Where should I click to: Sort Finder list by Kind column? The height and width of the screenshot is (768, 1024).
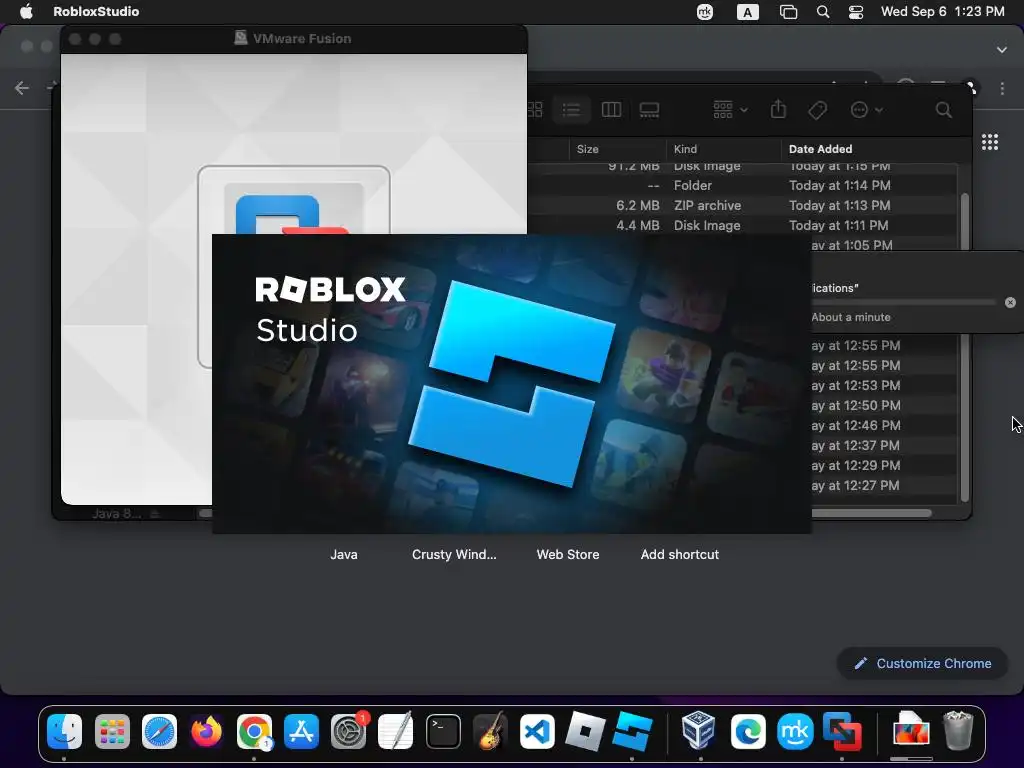pos(724,149)
